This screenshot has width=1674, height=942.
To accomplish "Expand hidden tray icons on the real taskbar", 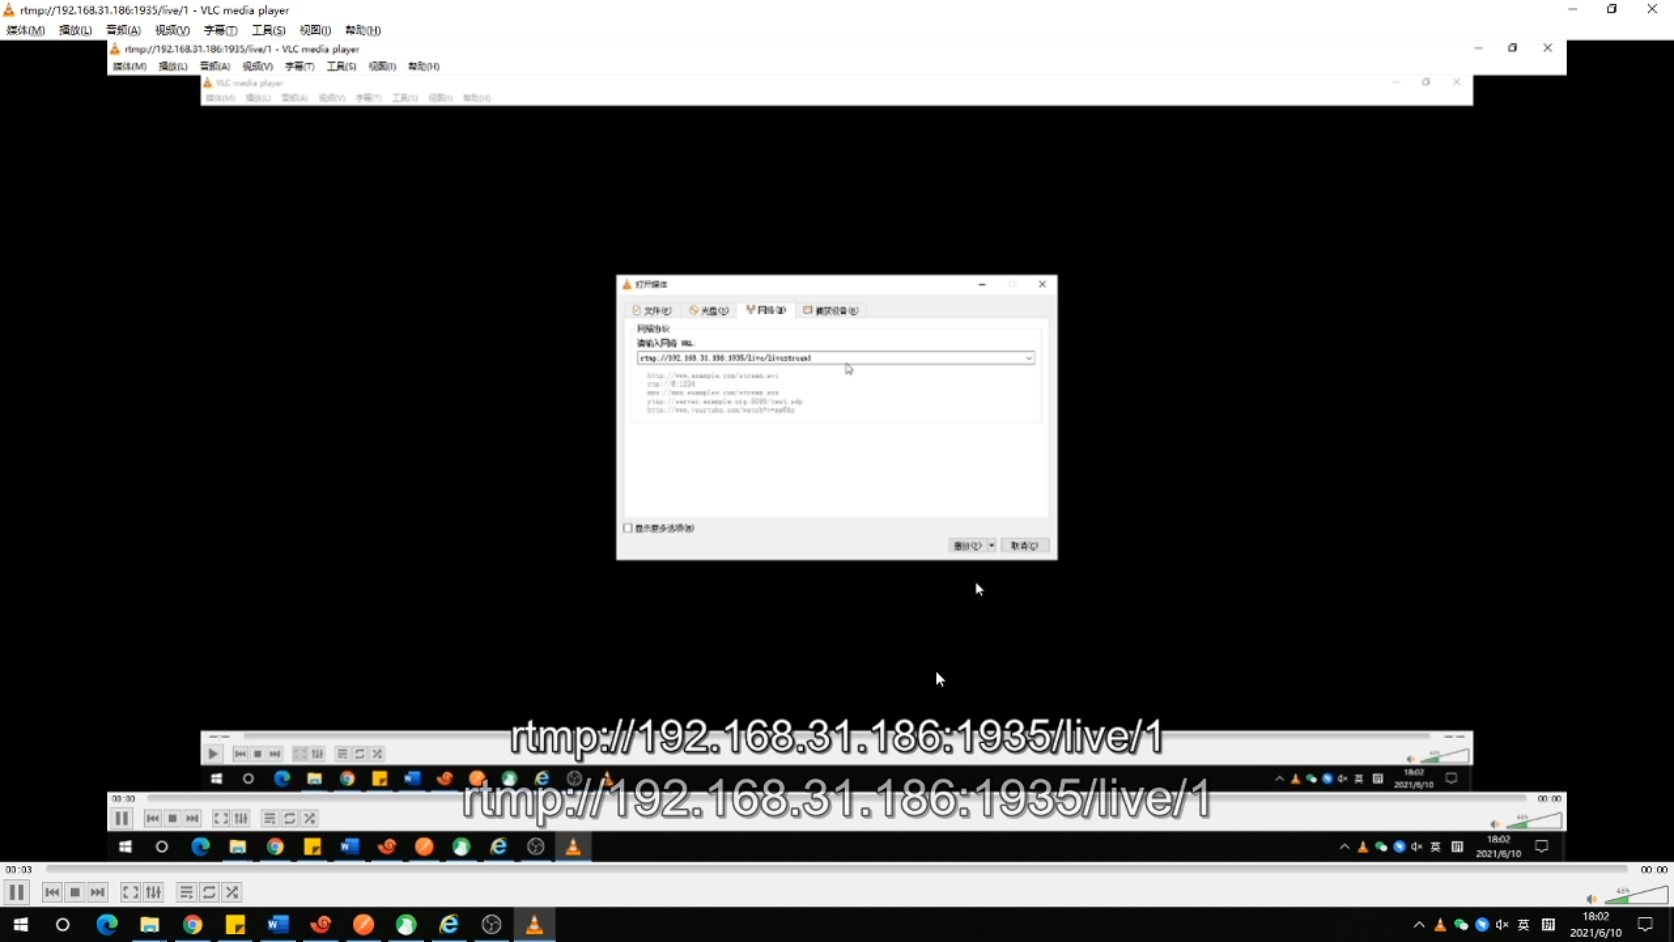I will pyautogui.click(x=1419, y=925).
